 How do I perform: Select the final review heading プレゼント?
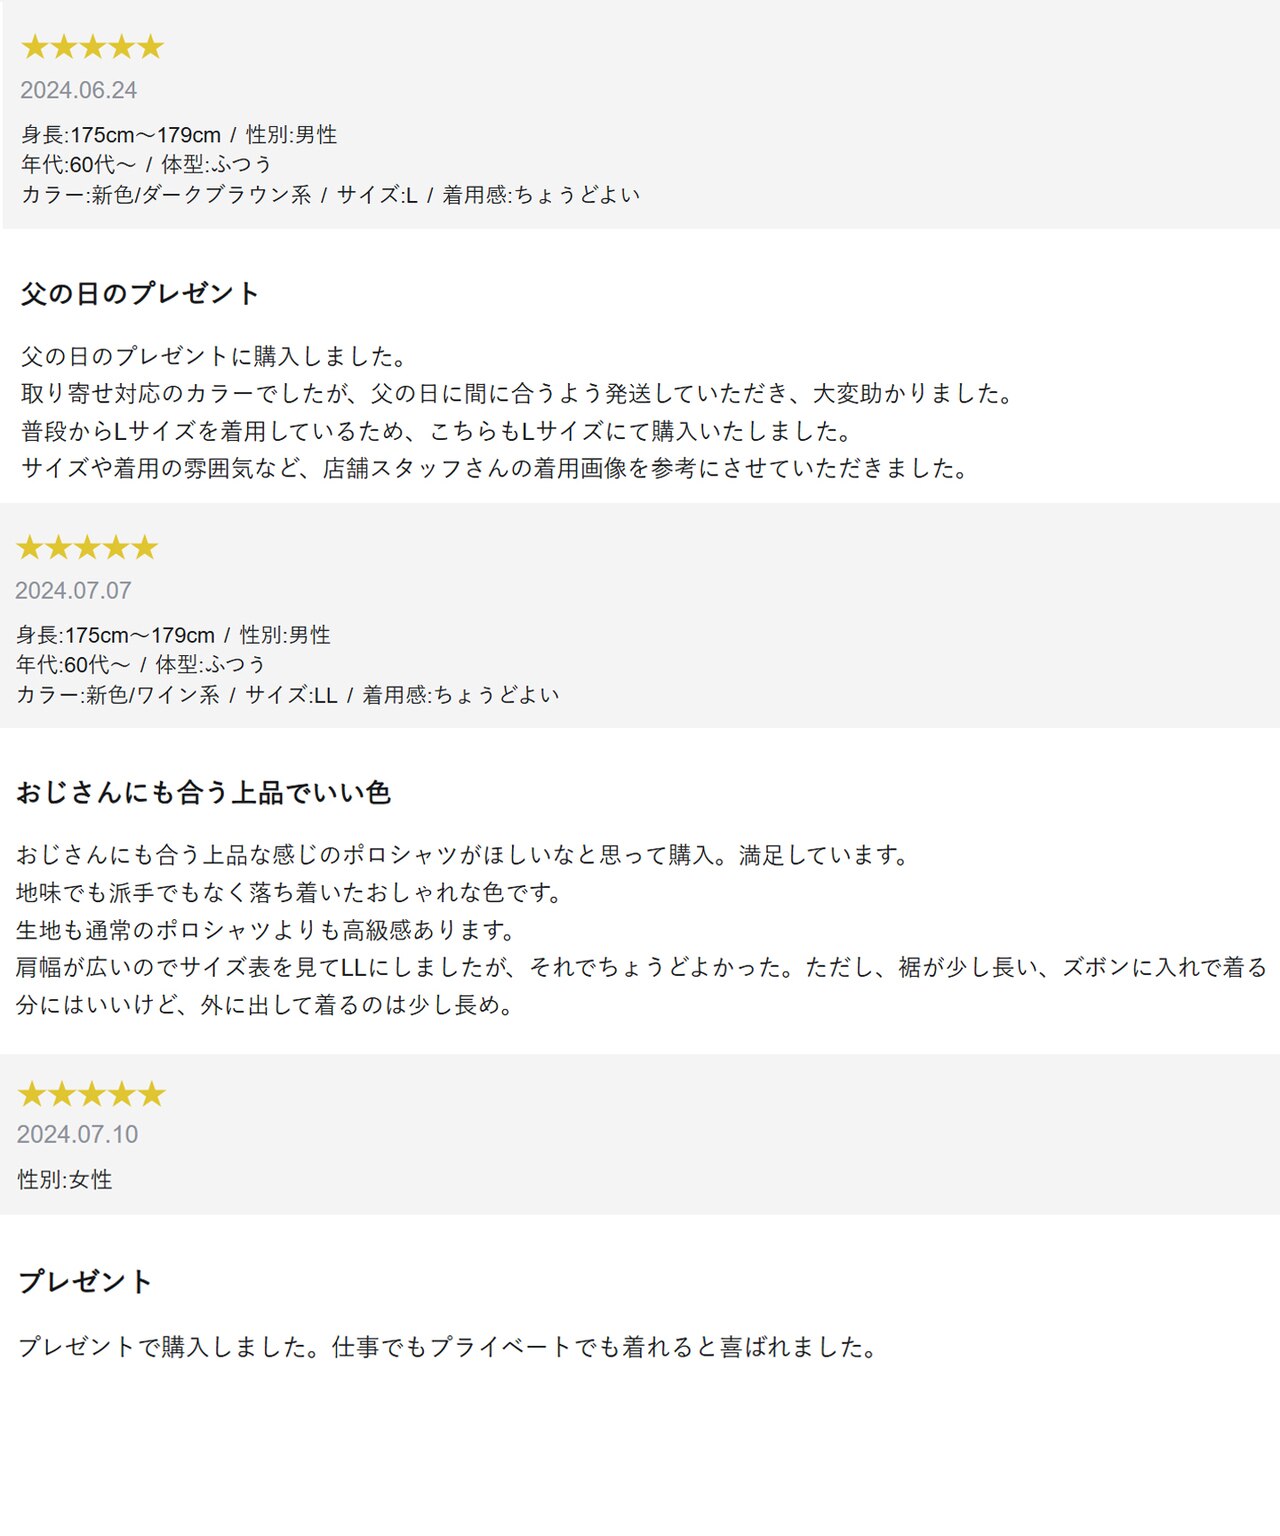(86, 1281)
